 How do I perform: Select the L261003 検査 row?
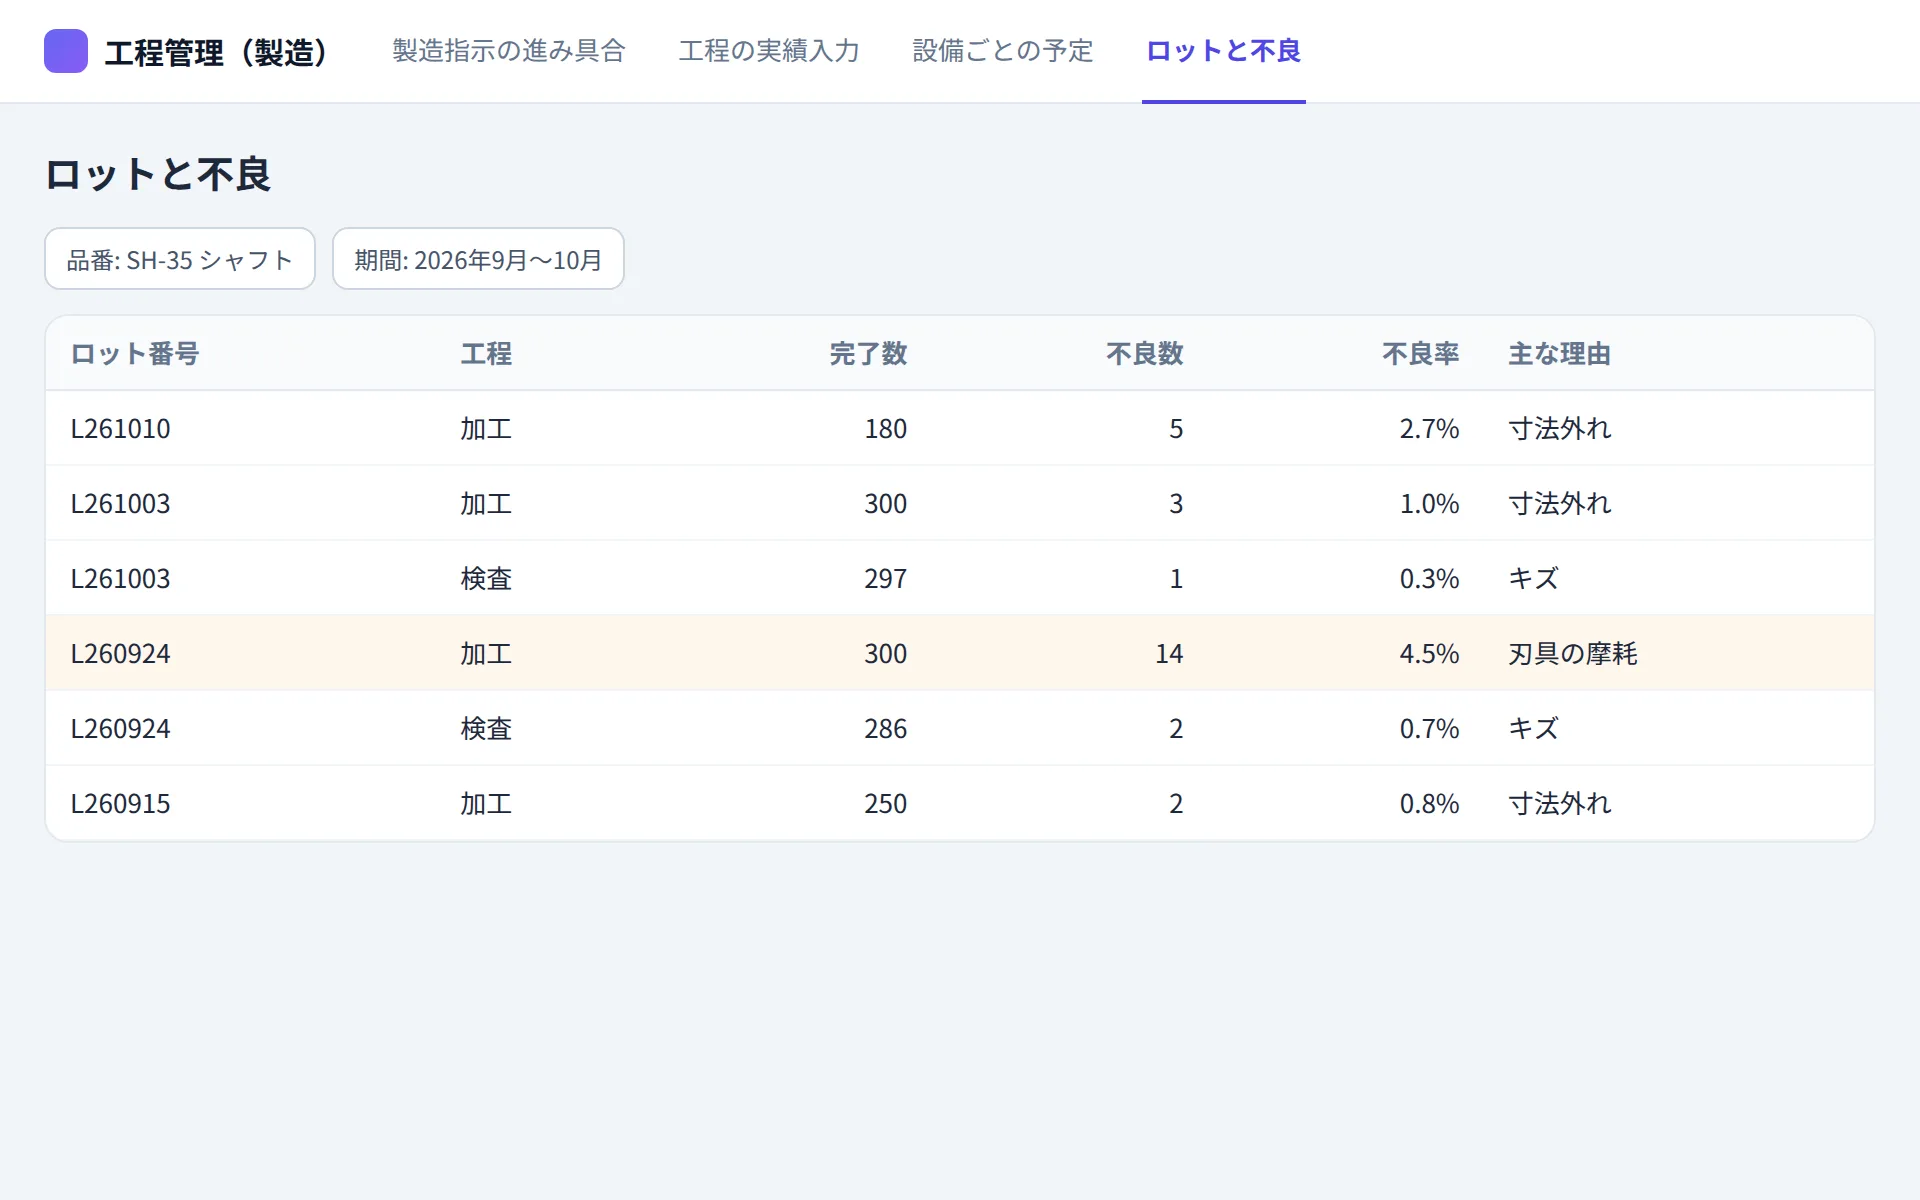(x=960, y=578)
